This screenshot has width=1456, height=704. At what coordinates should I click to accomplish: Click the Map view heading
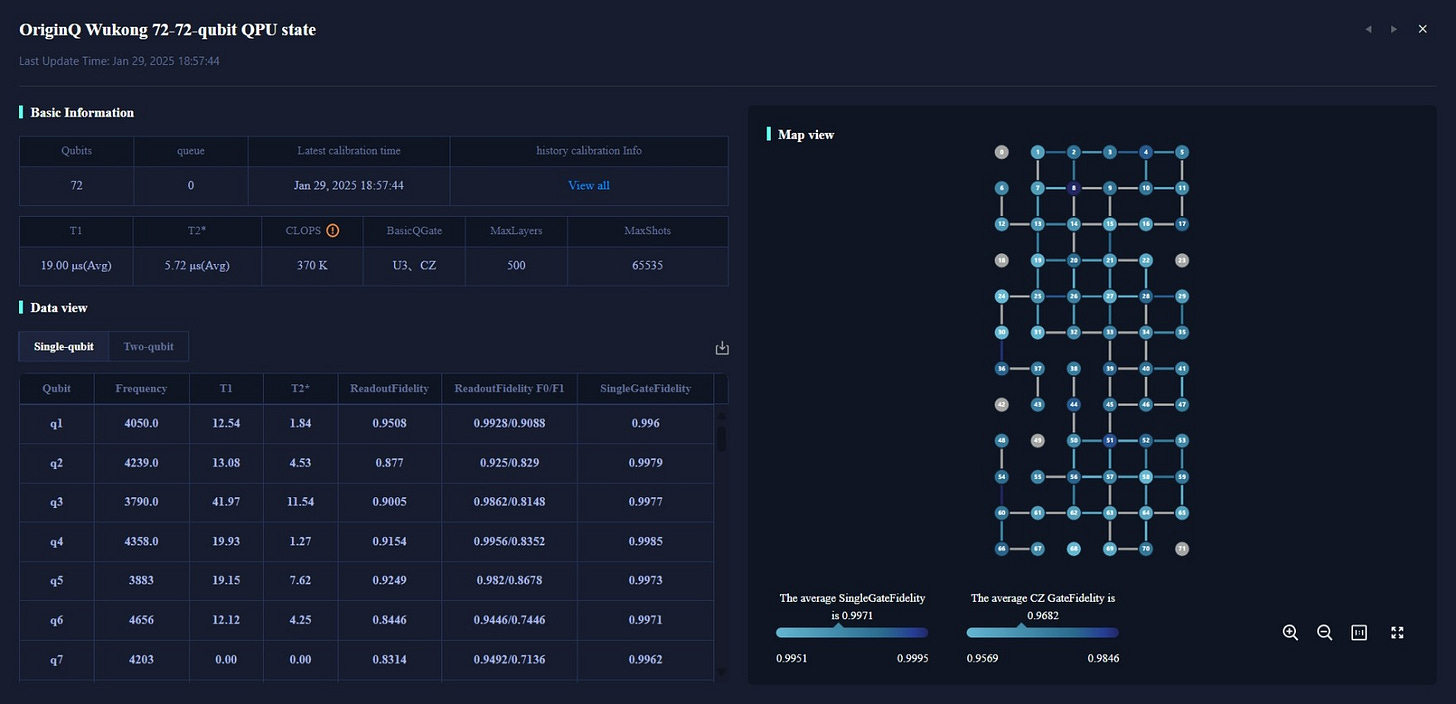click(806, 134)
